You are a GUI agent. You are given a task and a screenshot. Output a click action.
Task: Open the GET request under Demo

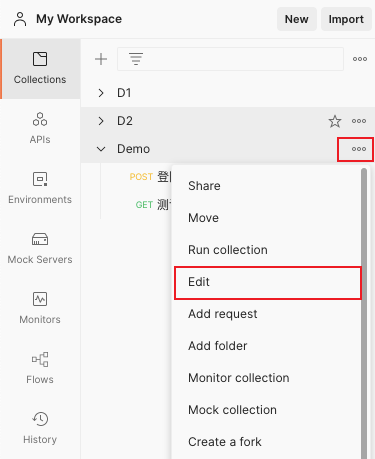[153, 205]
